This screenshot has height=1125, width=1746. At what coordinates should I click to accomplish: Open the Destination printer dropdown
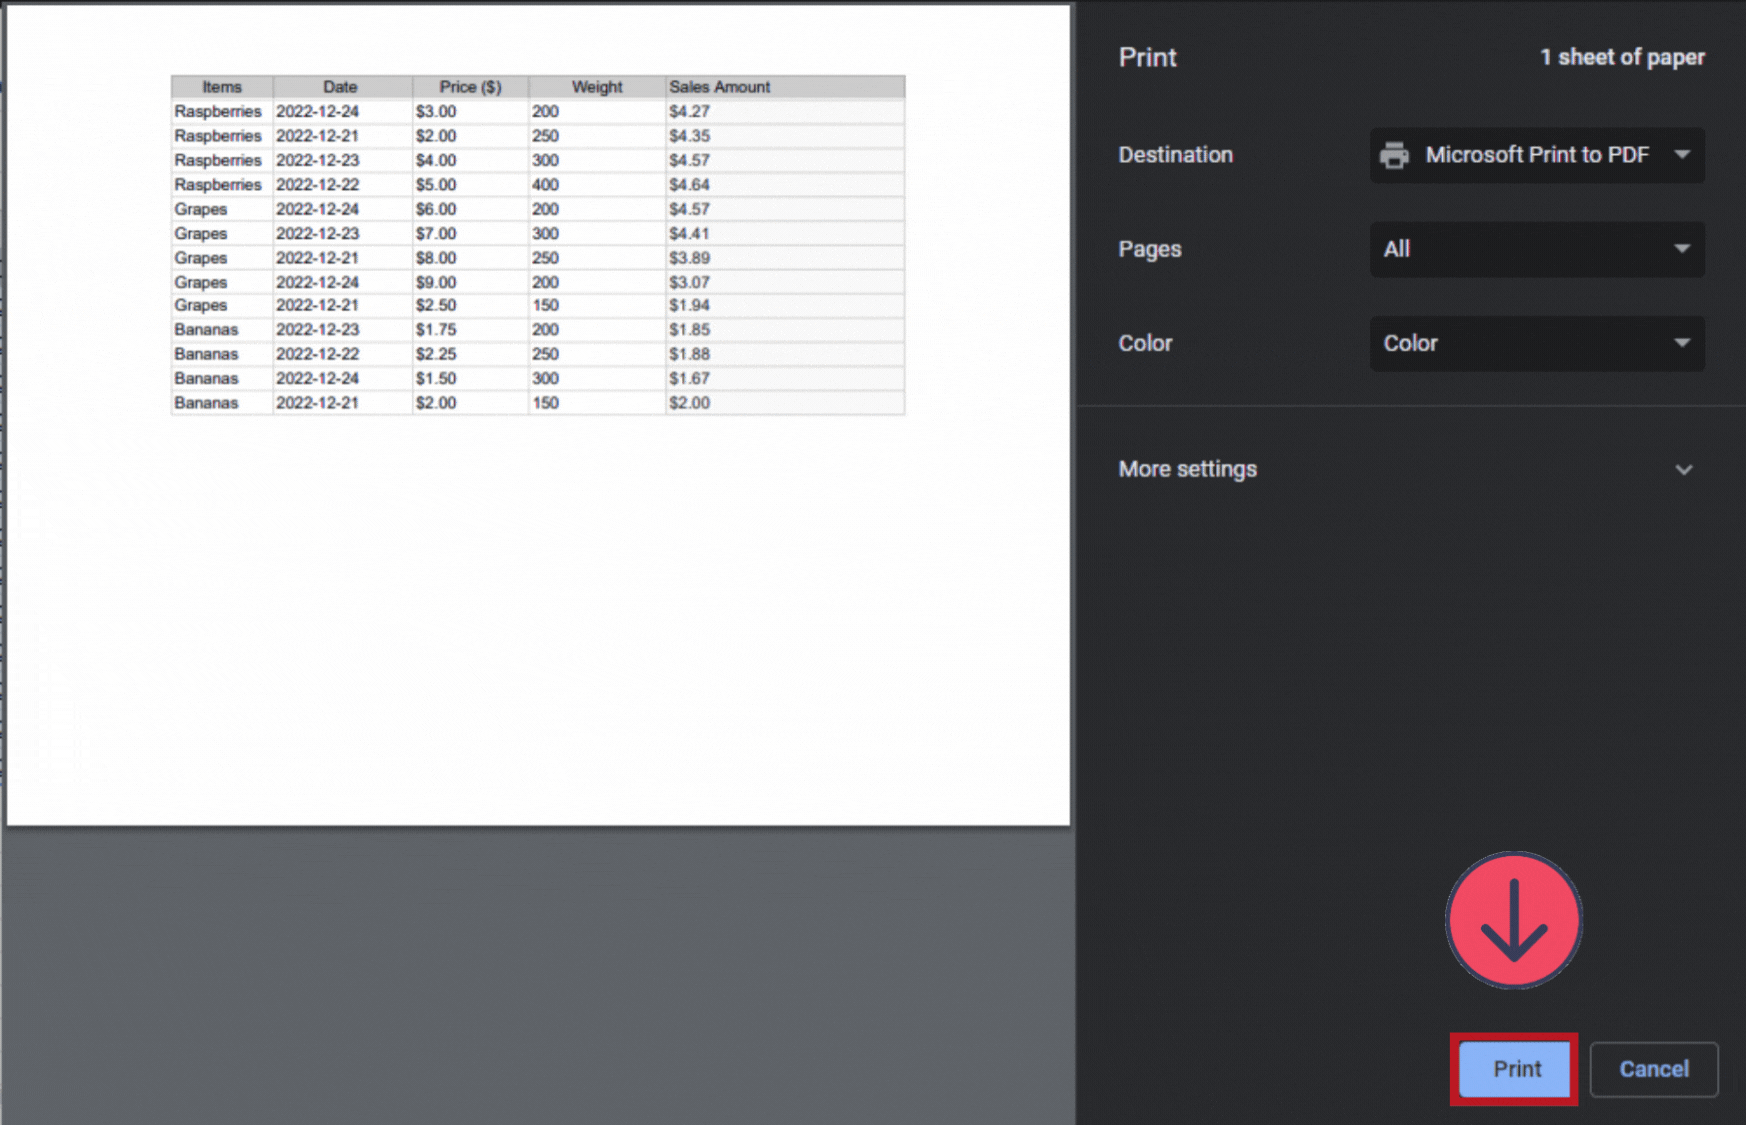[x=1537, y=155]
